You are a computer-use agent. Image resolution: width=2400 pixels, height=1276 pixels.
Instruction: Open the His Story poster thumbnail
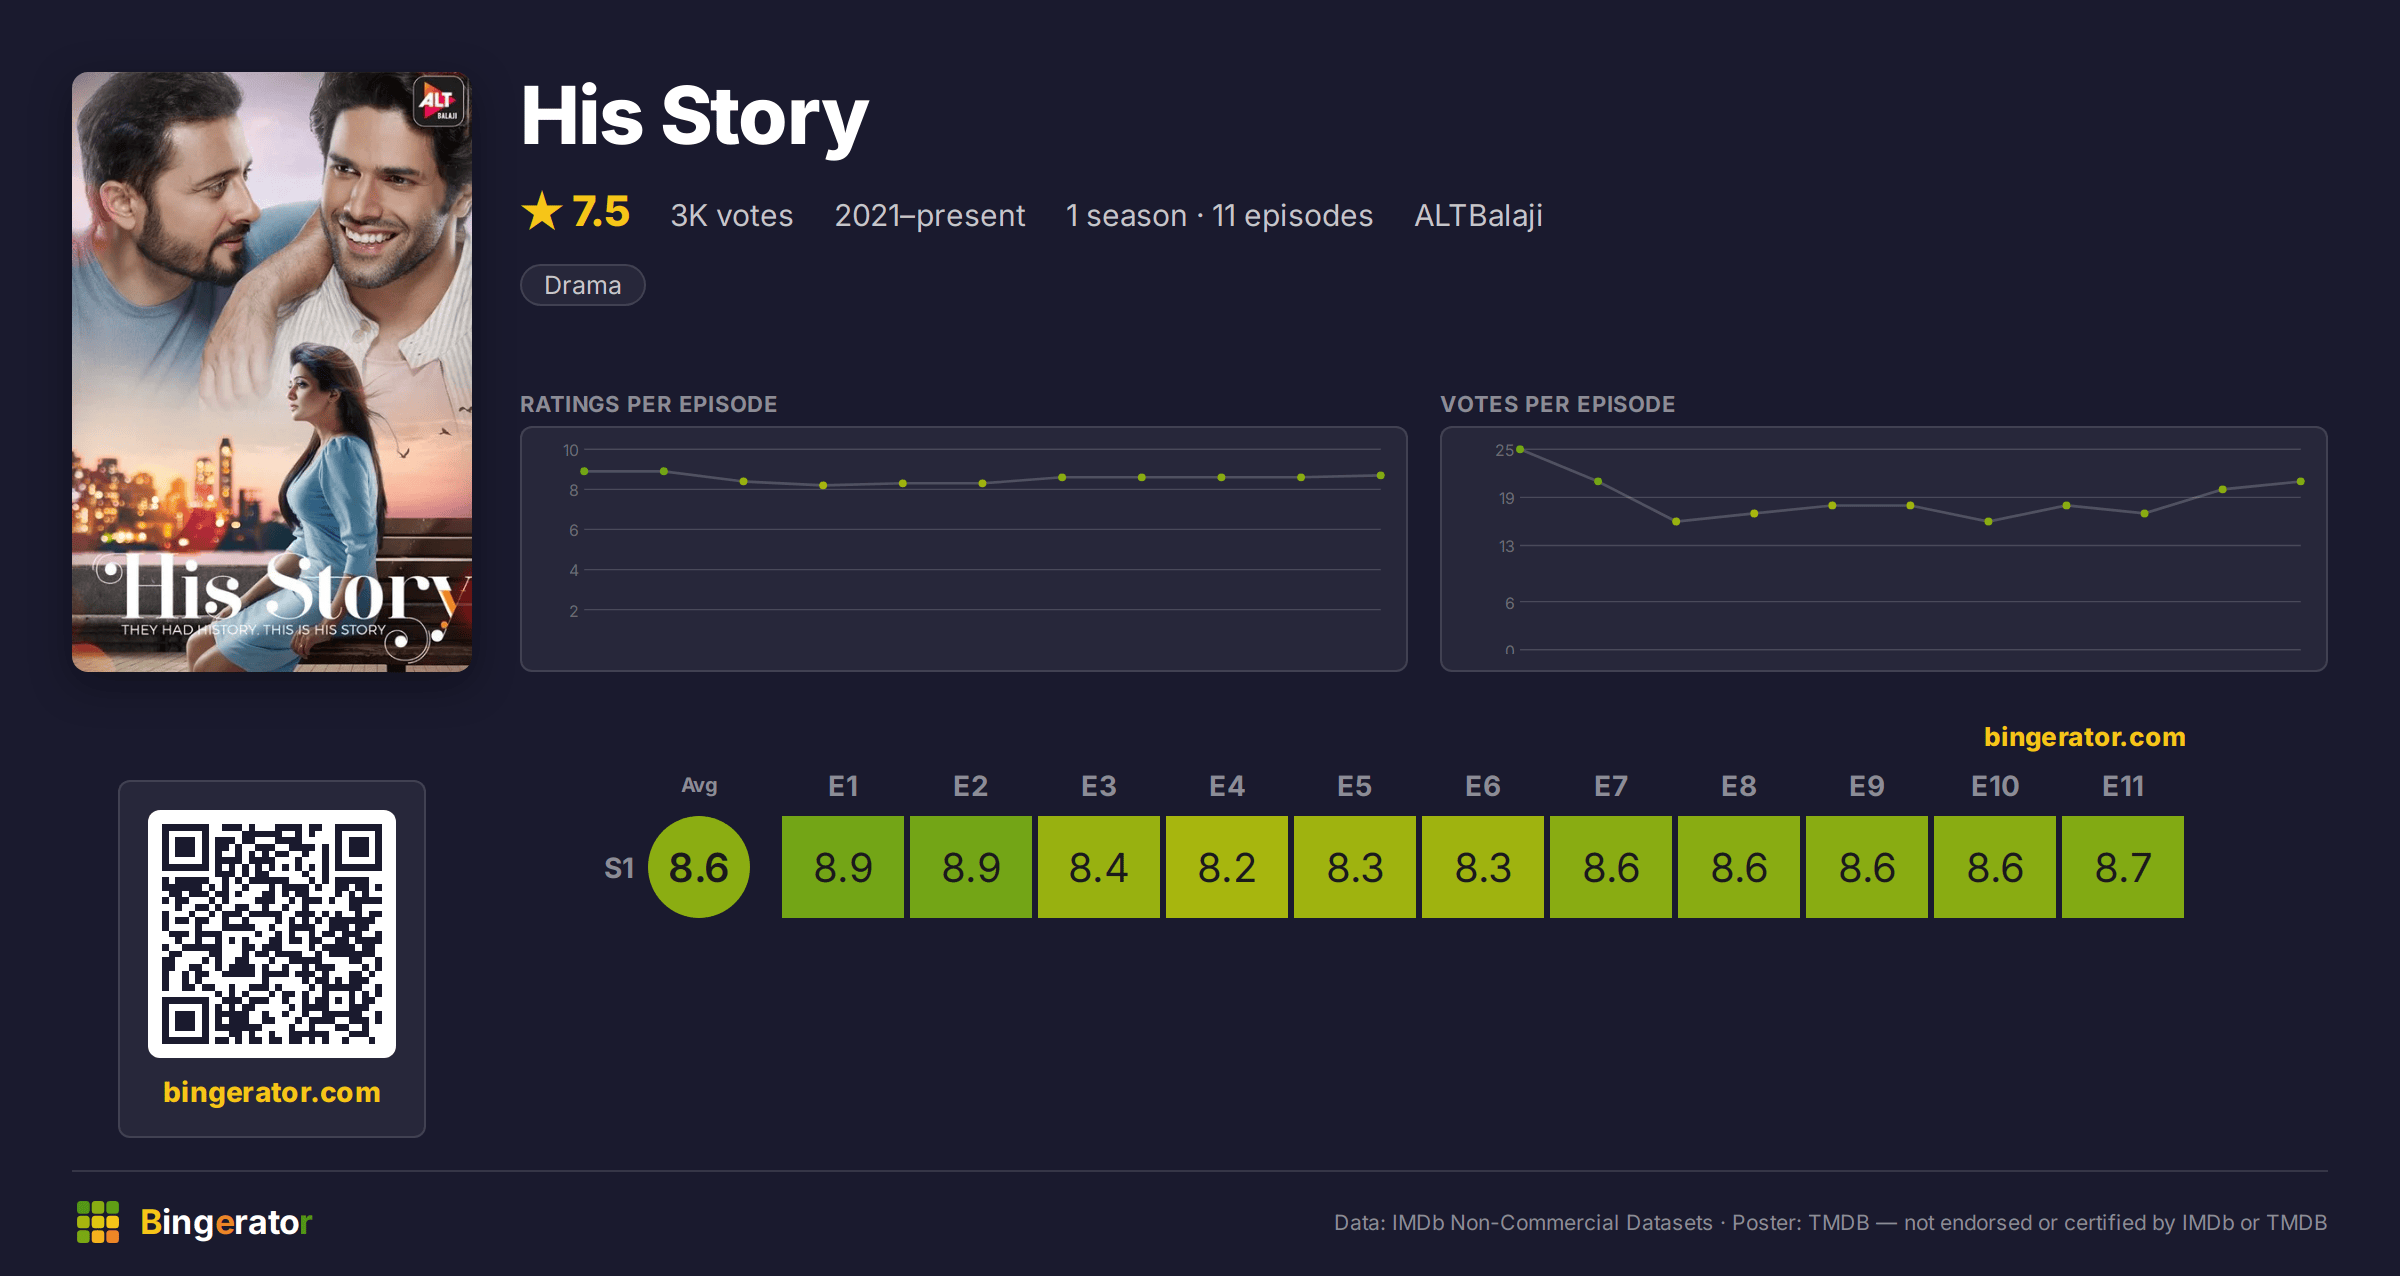272,372
